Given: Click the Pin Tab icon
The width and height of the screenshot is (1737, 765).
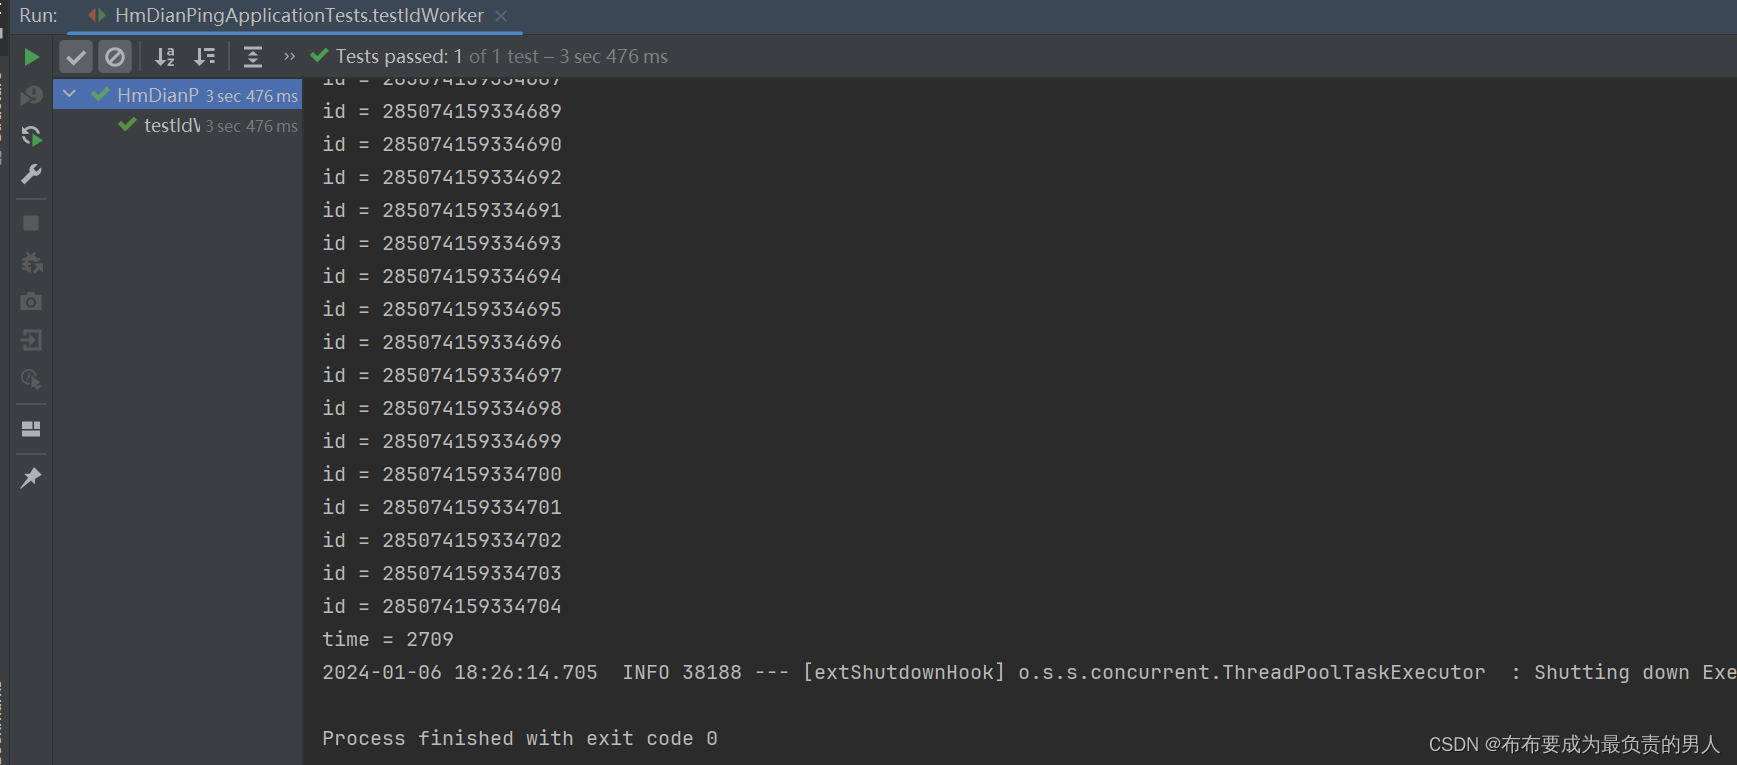Looking at the screenshot, I should (x=31, y=478).
